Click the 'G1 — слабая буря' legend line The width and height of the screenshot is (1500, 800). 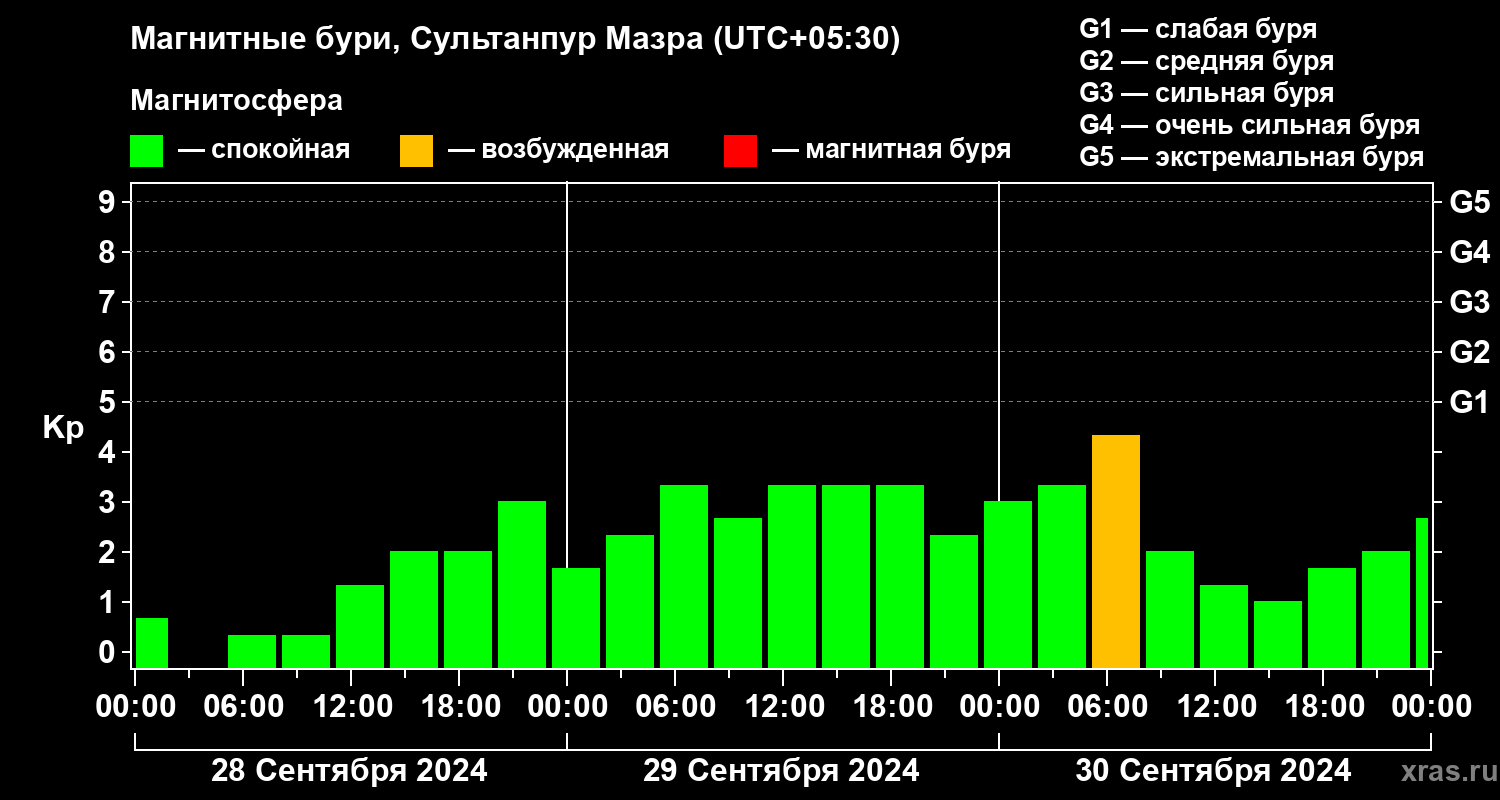(1198, 28)
